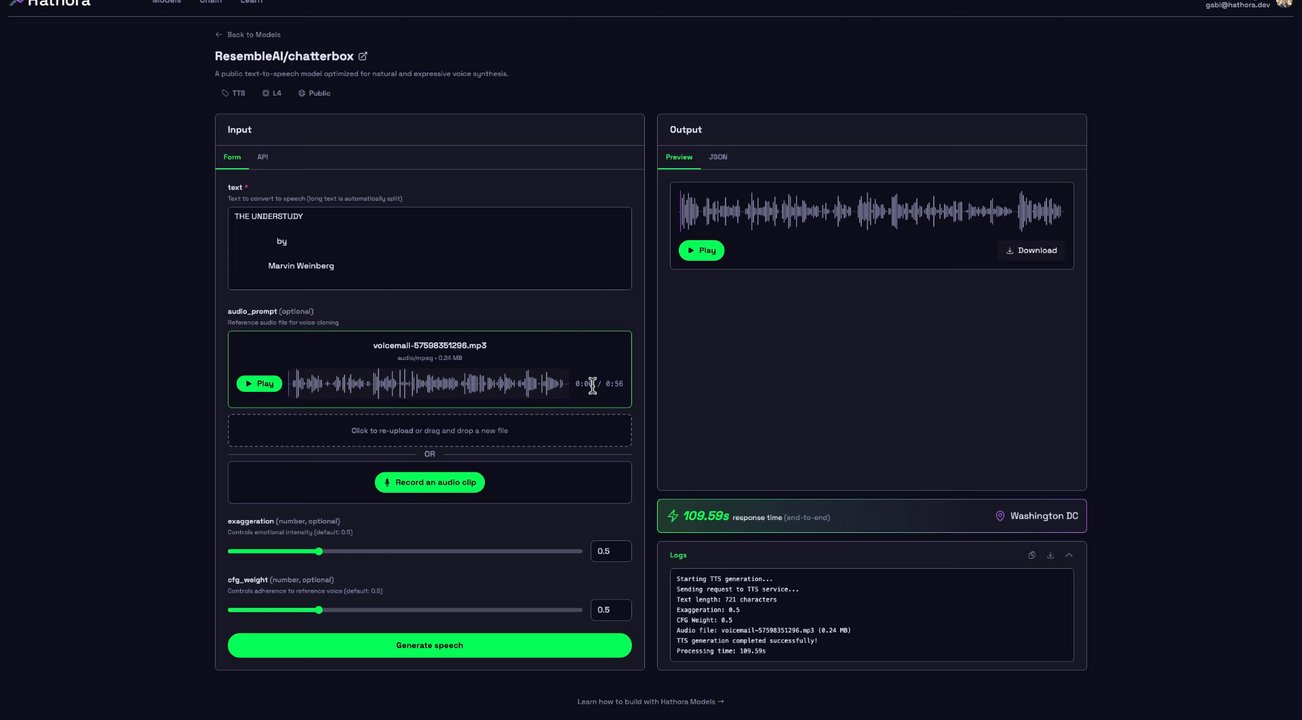
Task: Click the microphone icon in Record button
Action: pos(387,482)
